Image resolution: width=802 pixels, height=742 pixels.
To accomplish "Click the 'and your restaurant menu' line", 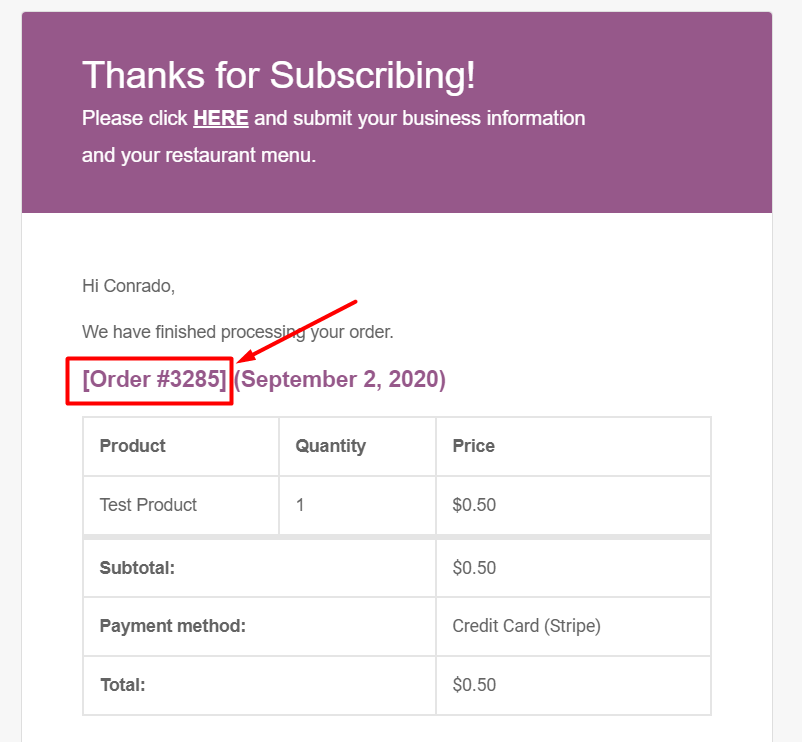I will (x=198, y=156).
